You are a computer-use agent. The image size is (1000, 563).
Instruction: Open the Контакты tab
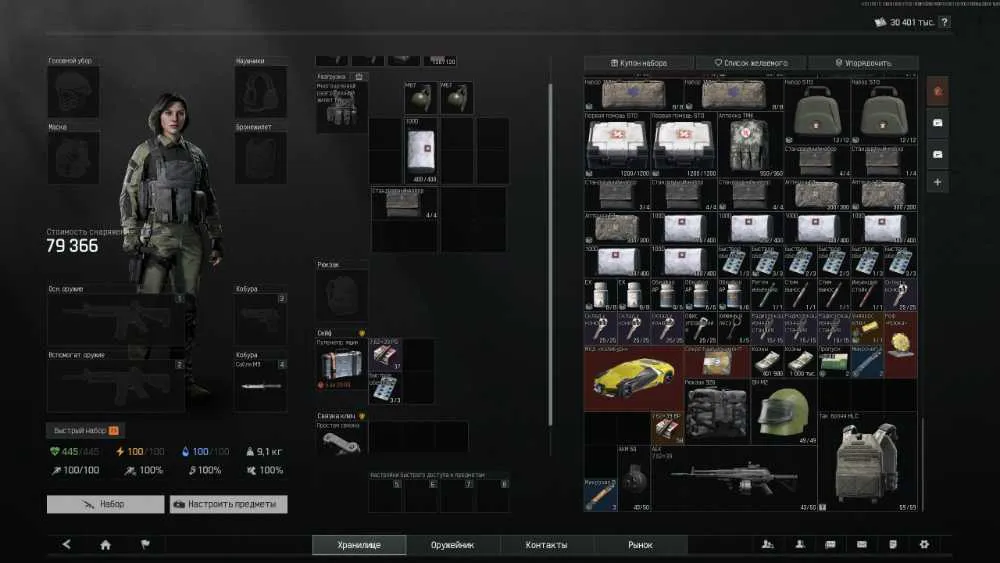click(x=546, y=545)
